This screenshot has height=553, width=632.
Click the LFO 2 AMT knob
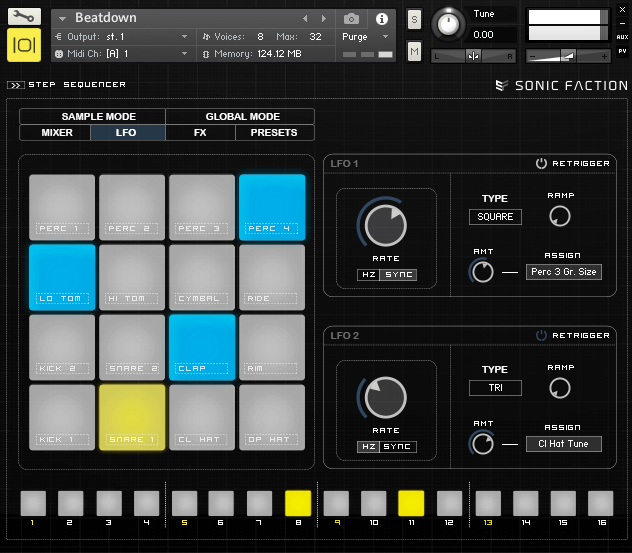point(482,443)
